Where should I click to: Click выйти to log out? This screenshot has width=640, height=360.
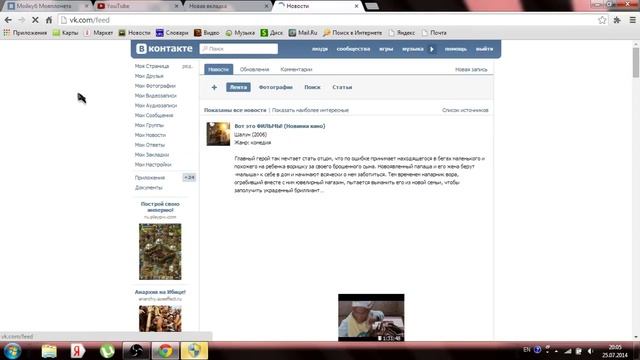(x=484, y=49)
